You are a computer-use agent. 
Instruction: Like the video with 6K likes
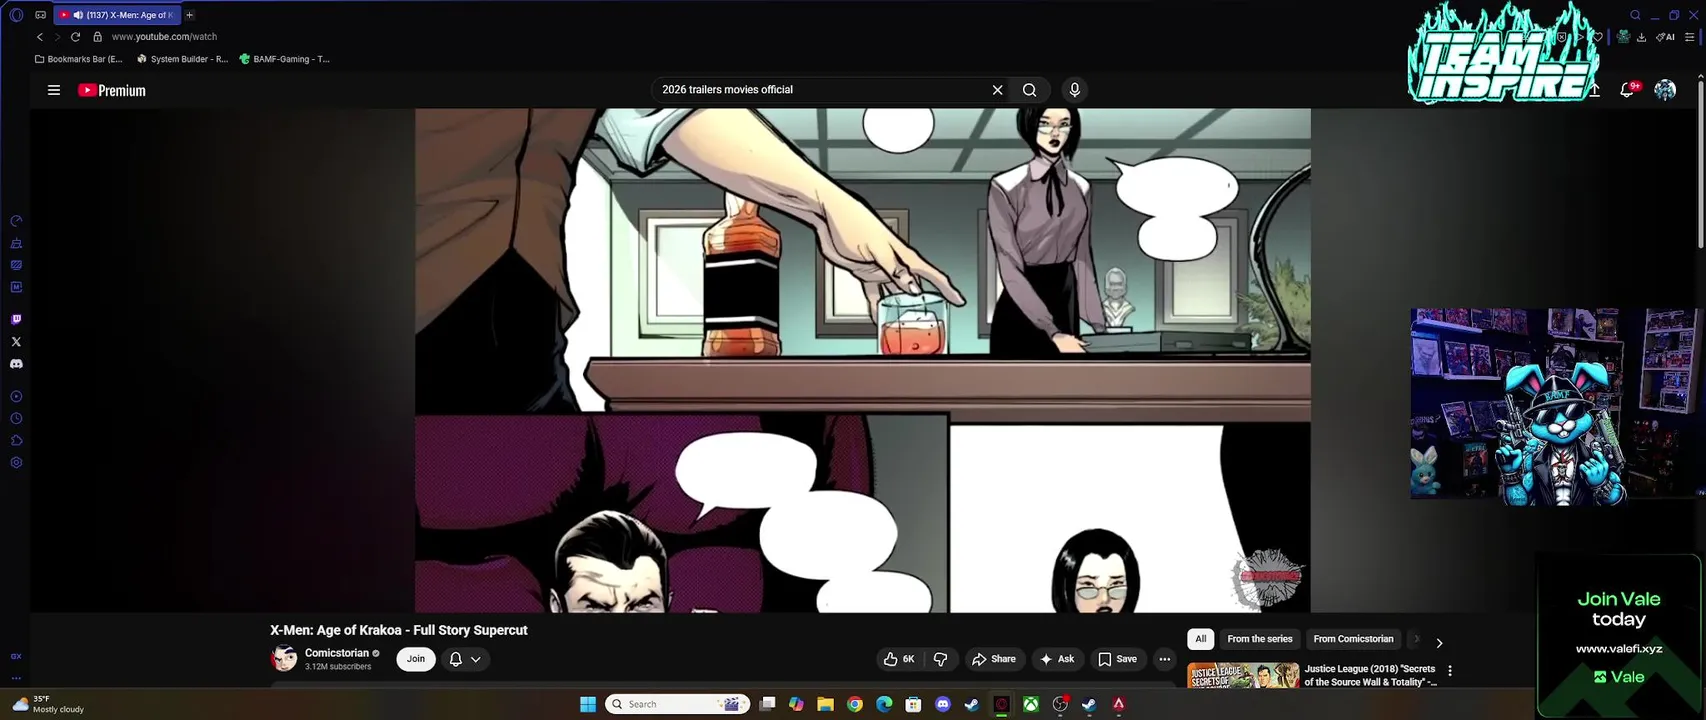900,659
